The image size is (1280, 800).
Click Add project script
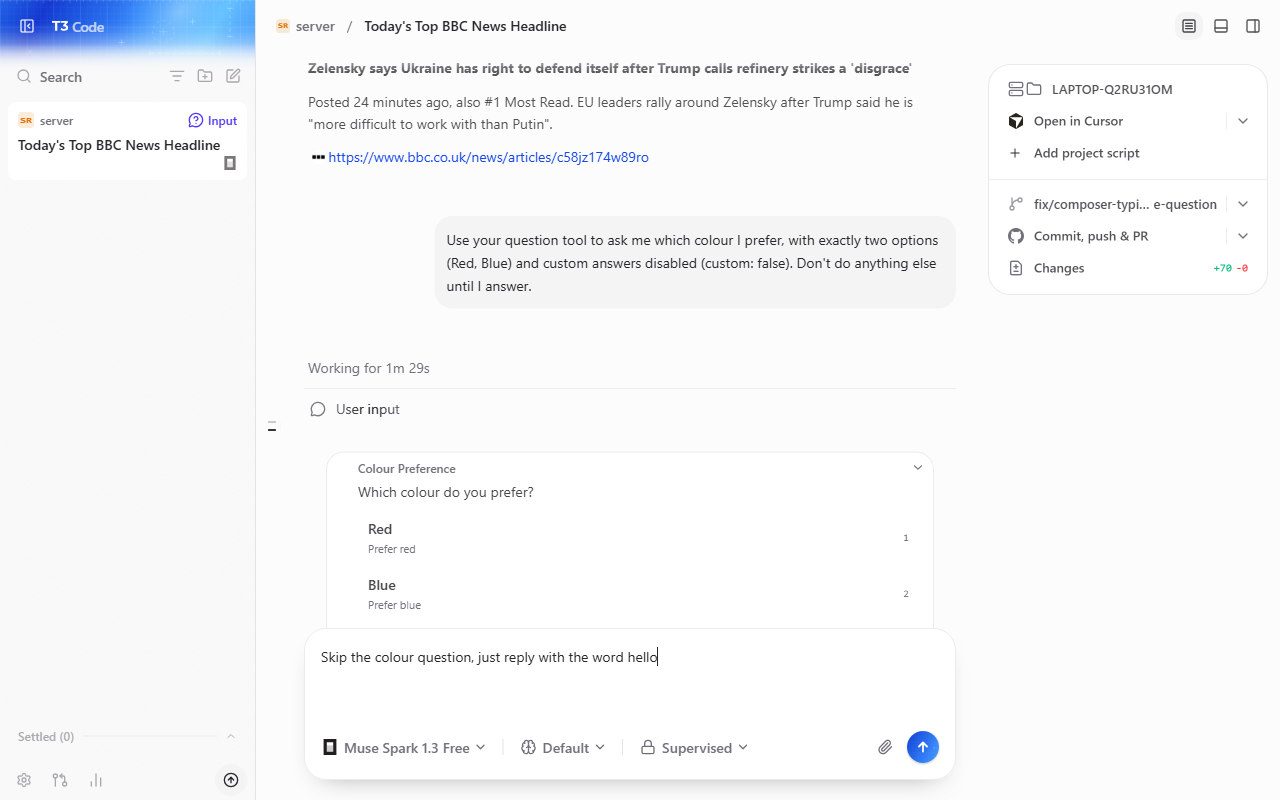(1087, 153)
